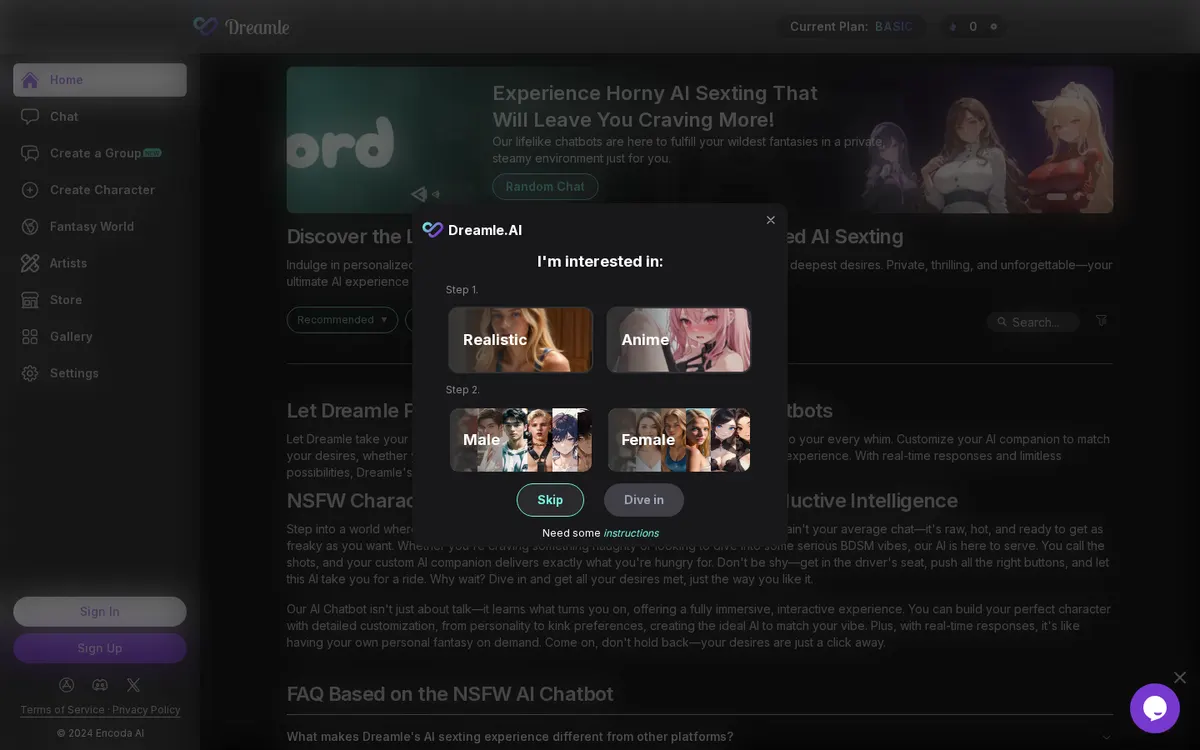Open the Store menu item

[x=100, y=300]
